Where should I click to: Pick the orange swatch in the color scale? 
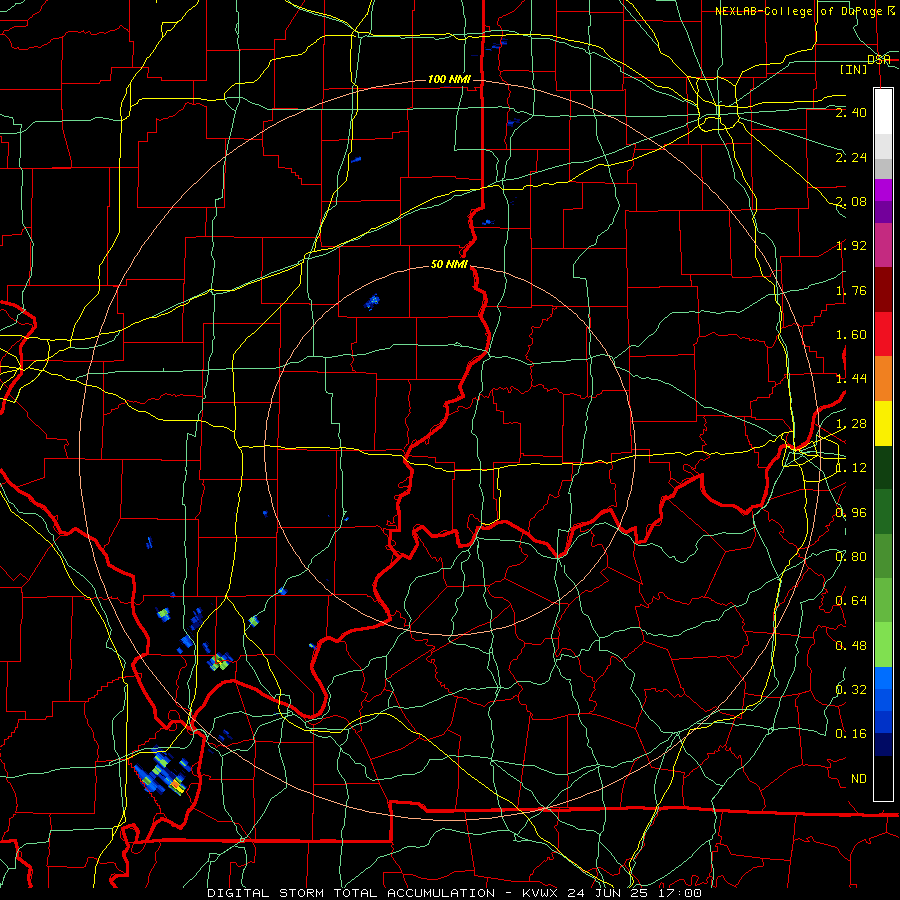pyautogui.click(x=883, y=379)
